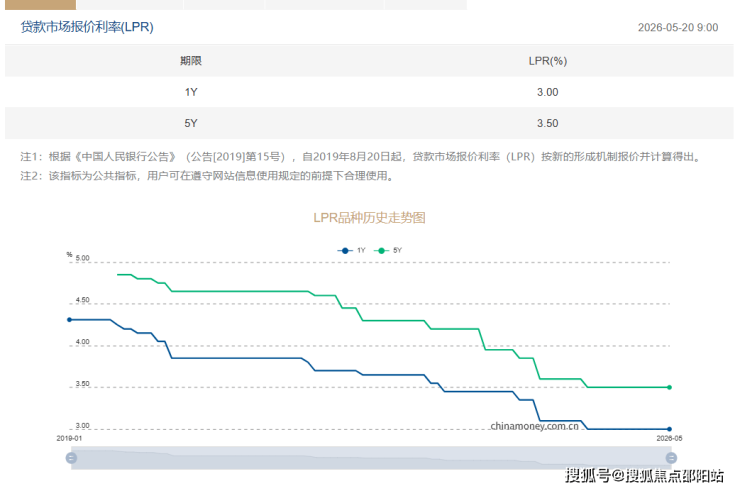Select the 期限 column header
Viewport: 740px width, 491px height.
pyautogui.click(x=191, y=61)
